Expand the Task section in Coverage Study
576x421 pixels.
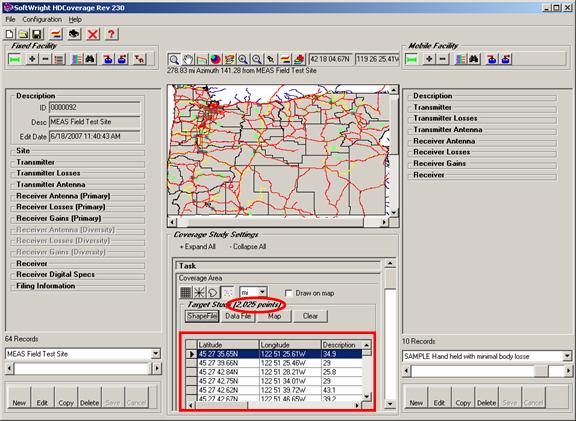click(278, 266)
